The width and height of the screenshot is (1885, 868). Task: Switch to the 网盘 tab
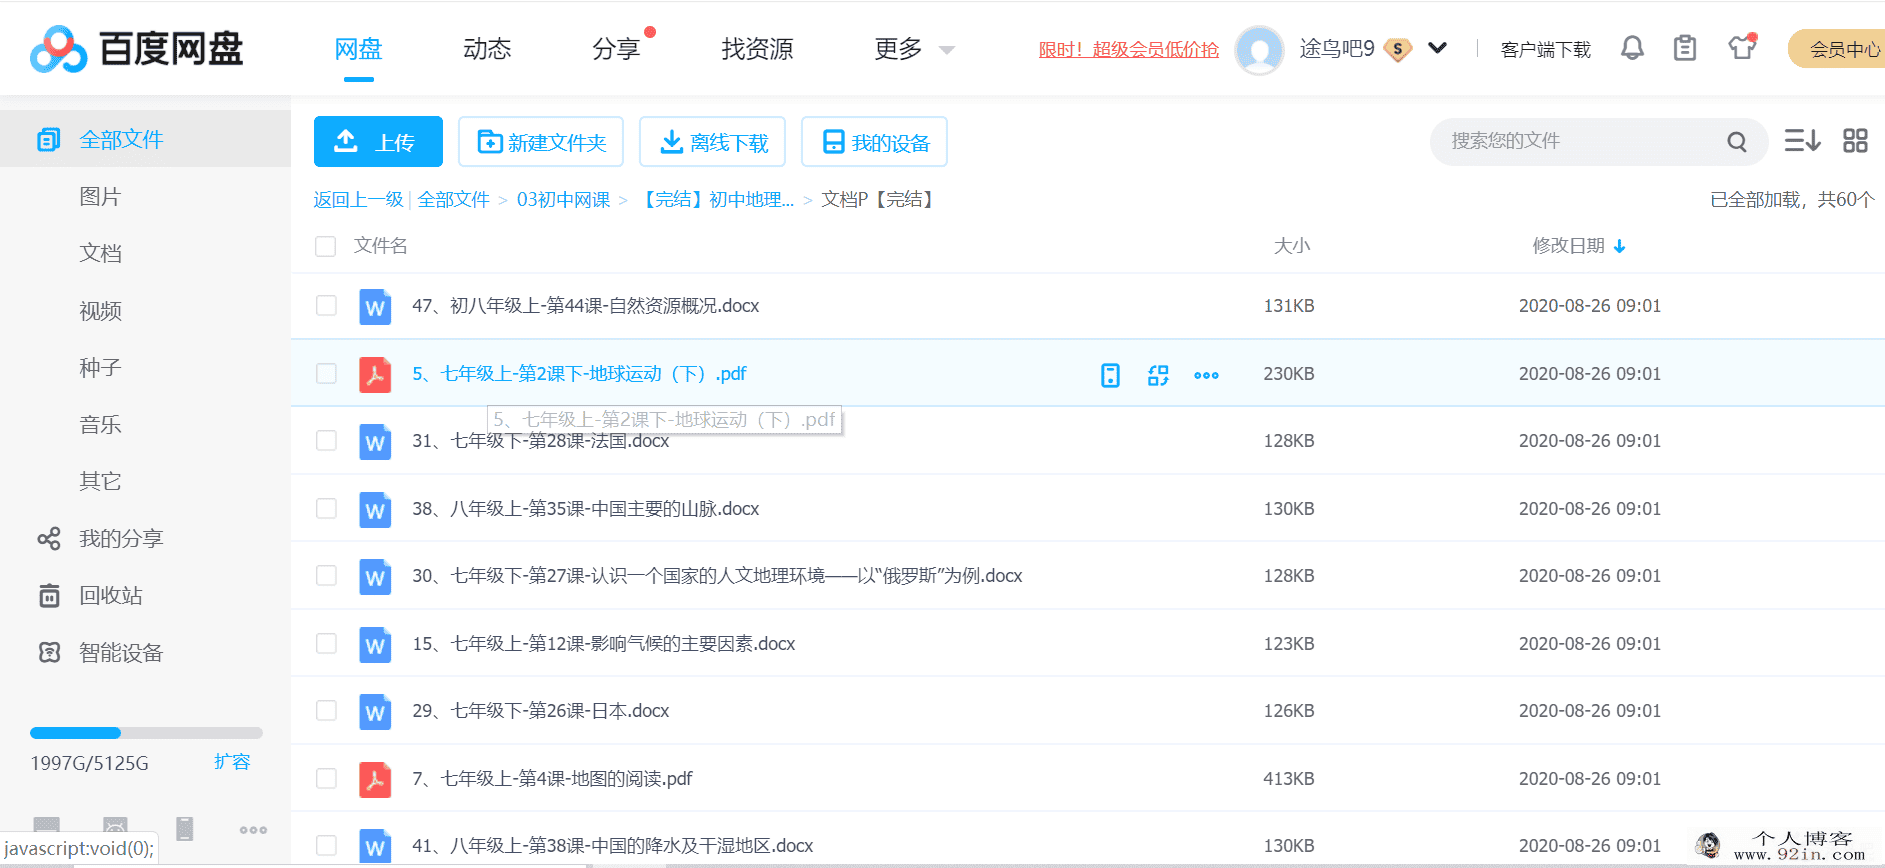tap(358, 49)
